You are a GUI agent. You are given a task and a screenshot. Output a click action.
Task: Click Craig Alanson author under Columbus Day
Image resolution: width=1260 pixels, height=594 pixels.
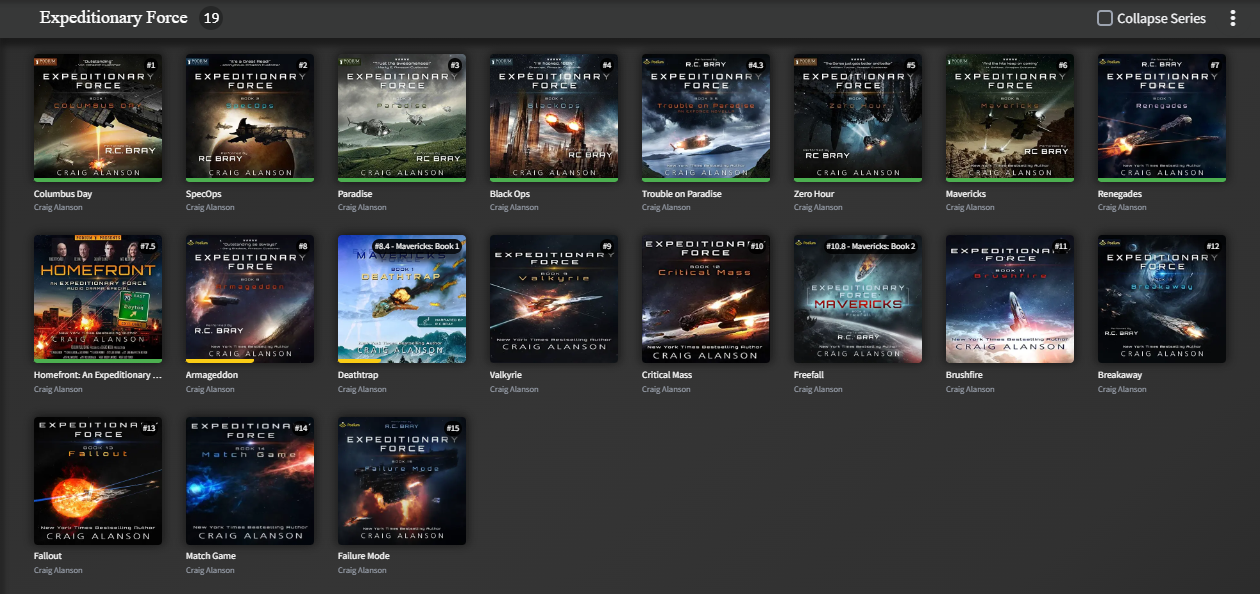pos(58,208)
